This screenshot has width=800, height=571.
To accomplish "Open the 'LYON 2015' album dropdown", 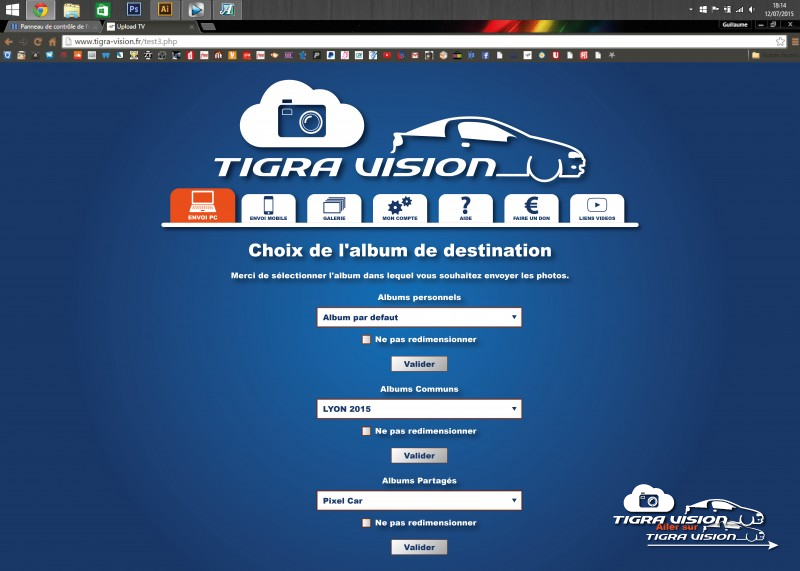I will (418, 409).
